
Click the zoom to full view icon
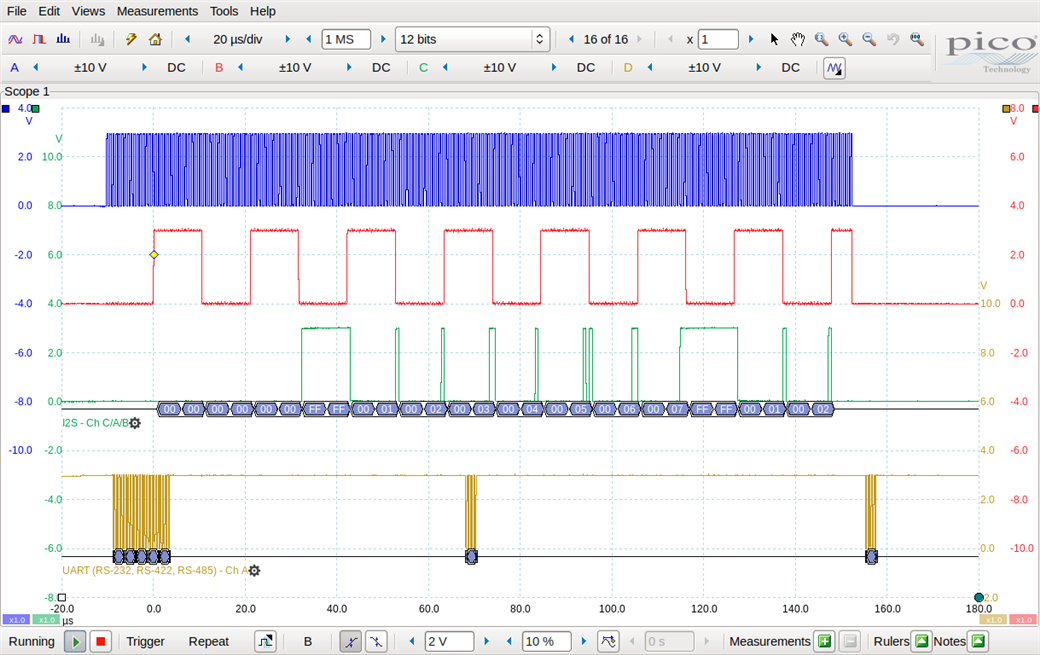917,39
